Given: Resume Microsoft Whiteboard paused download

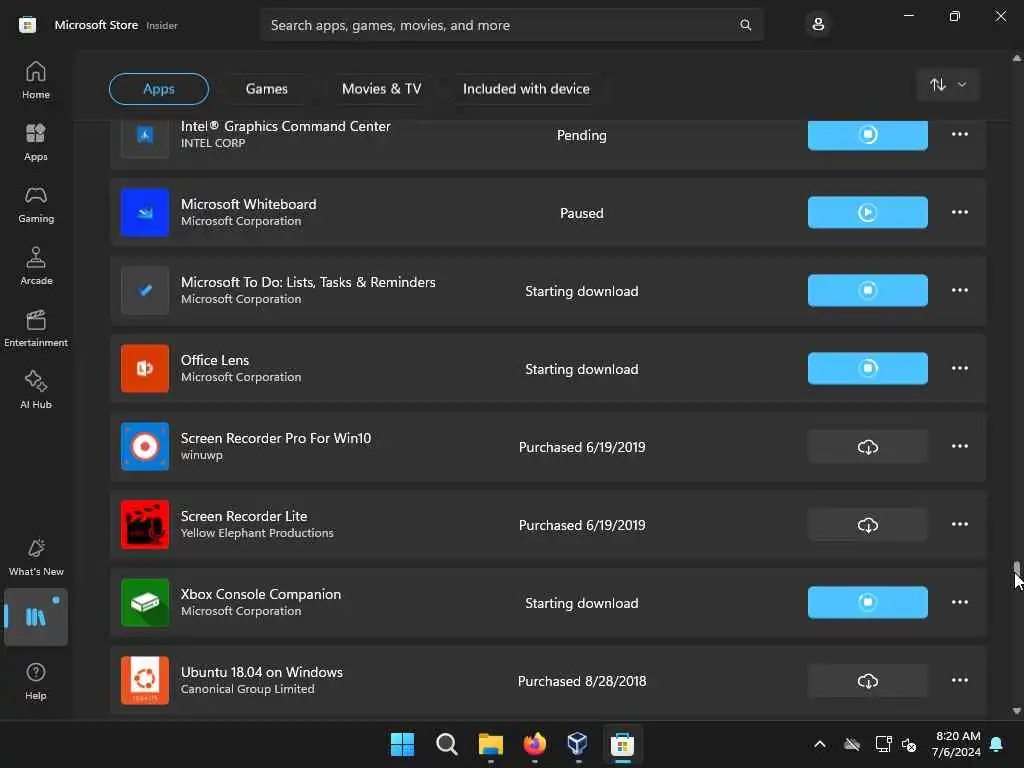Looking at the screenshot, I should (867, 212).
